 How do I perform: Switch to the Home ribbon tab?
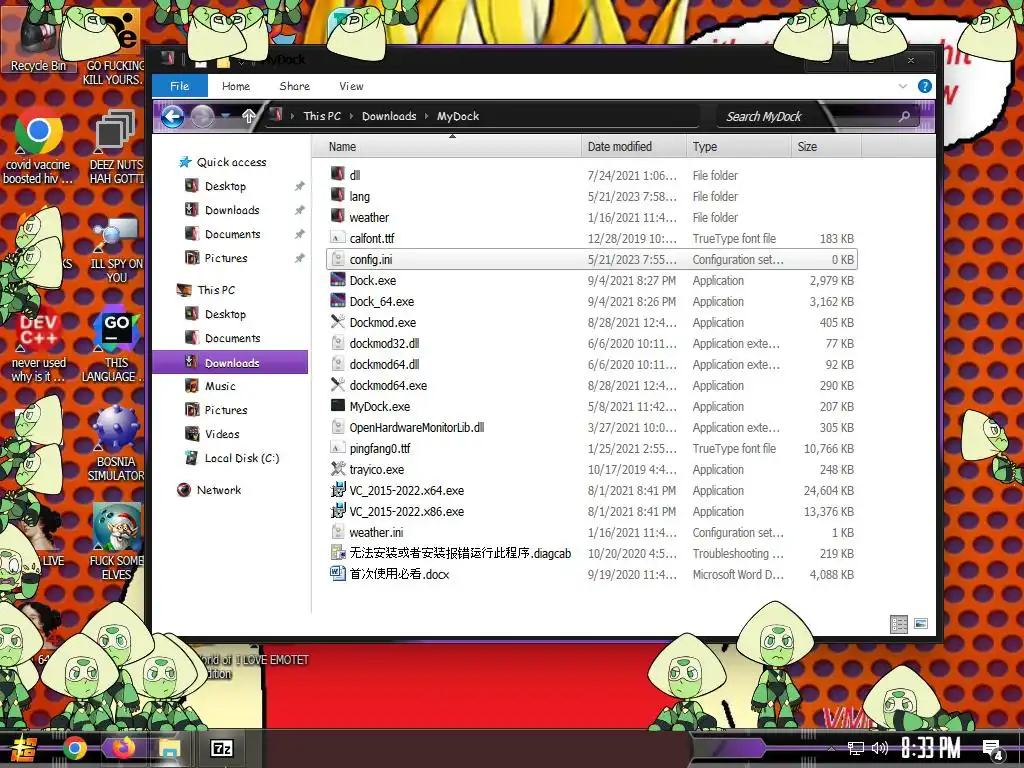[x=236, y=86]
